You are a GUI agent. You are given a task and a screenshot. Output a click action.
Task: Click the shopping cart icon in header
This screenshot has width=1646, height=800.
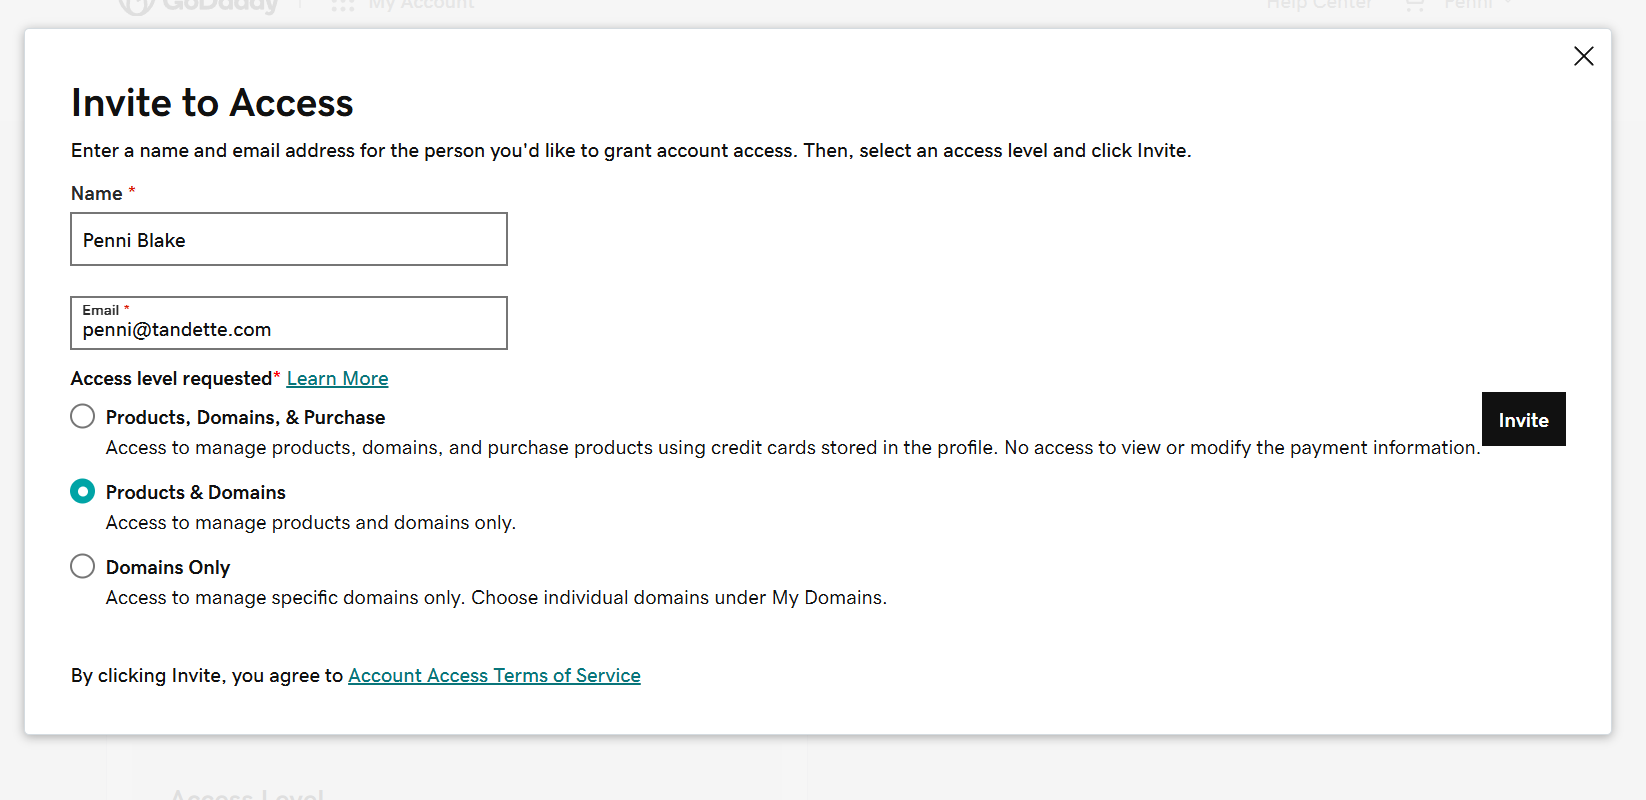click(1414, 6)
